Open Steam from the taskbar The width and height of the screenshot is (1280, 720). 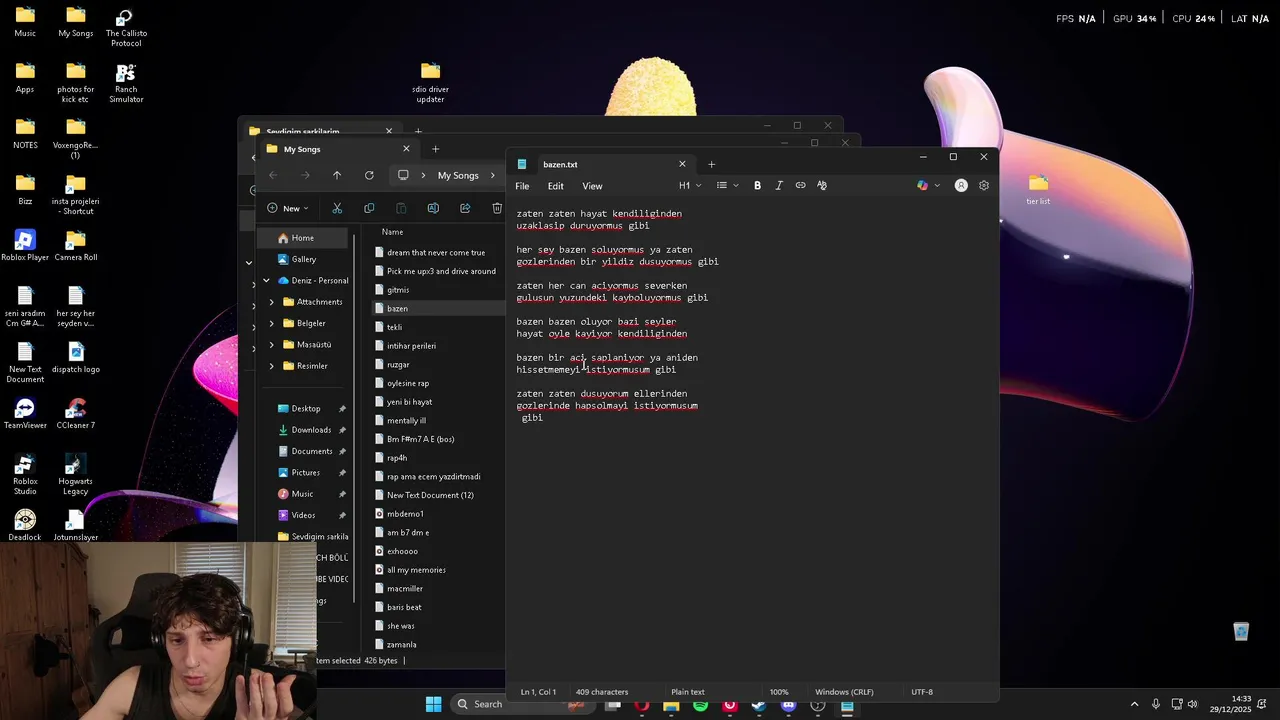click(759, 705)
